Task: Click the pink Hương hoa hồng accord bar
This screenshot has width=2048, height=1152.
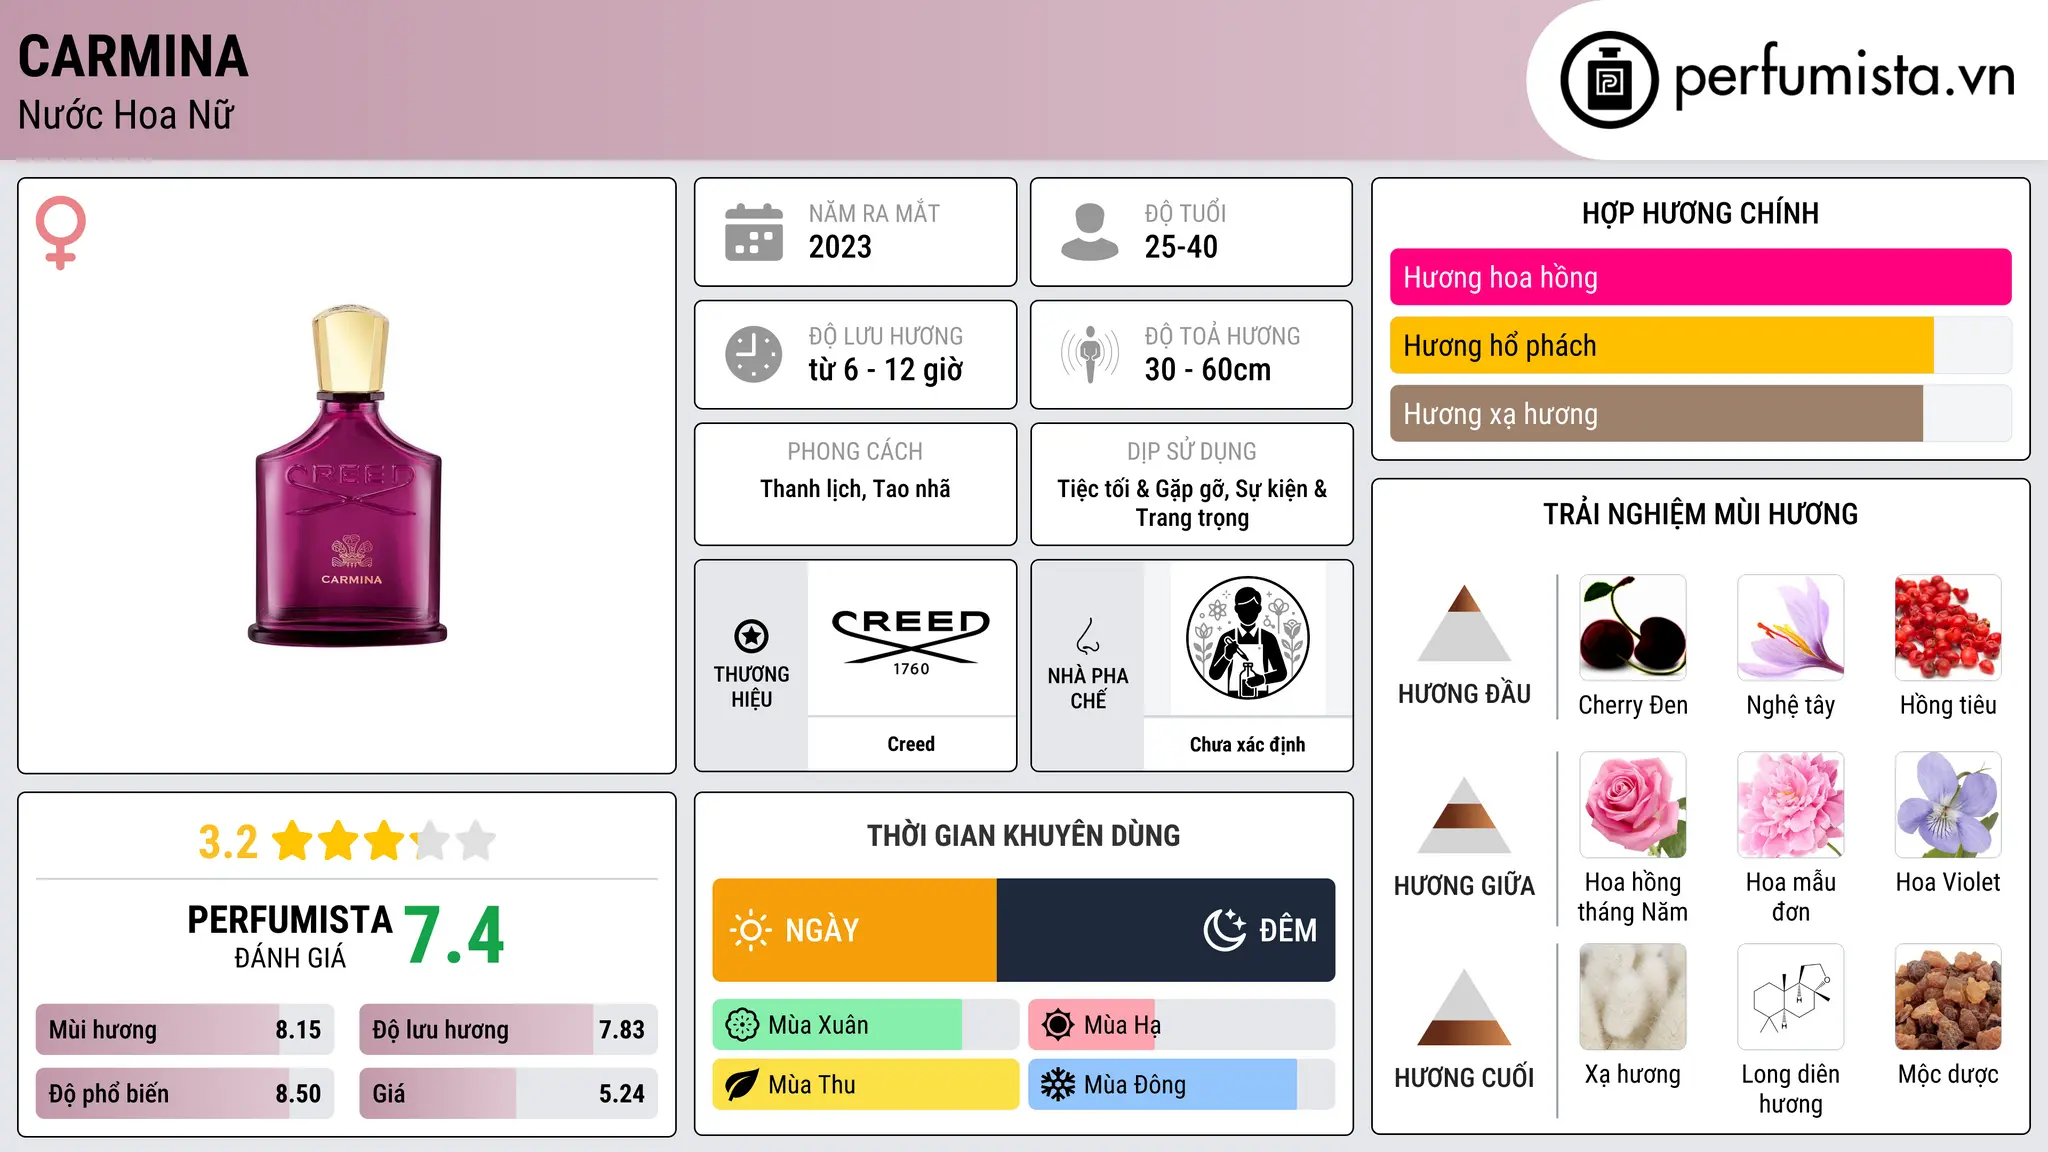Action: tap(1701, 277)
